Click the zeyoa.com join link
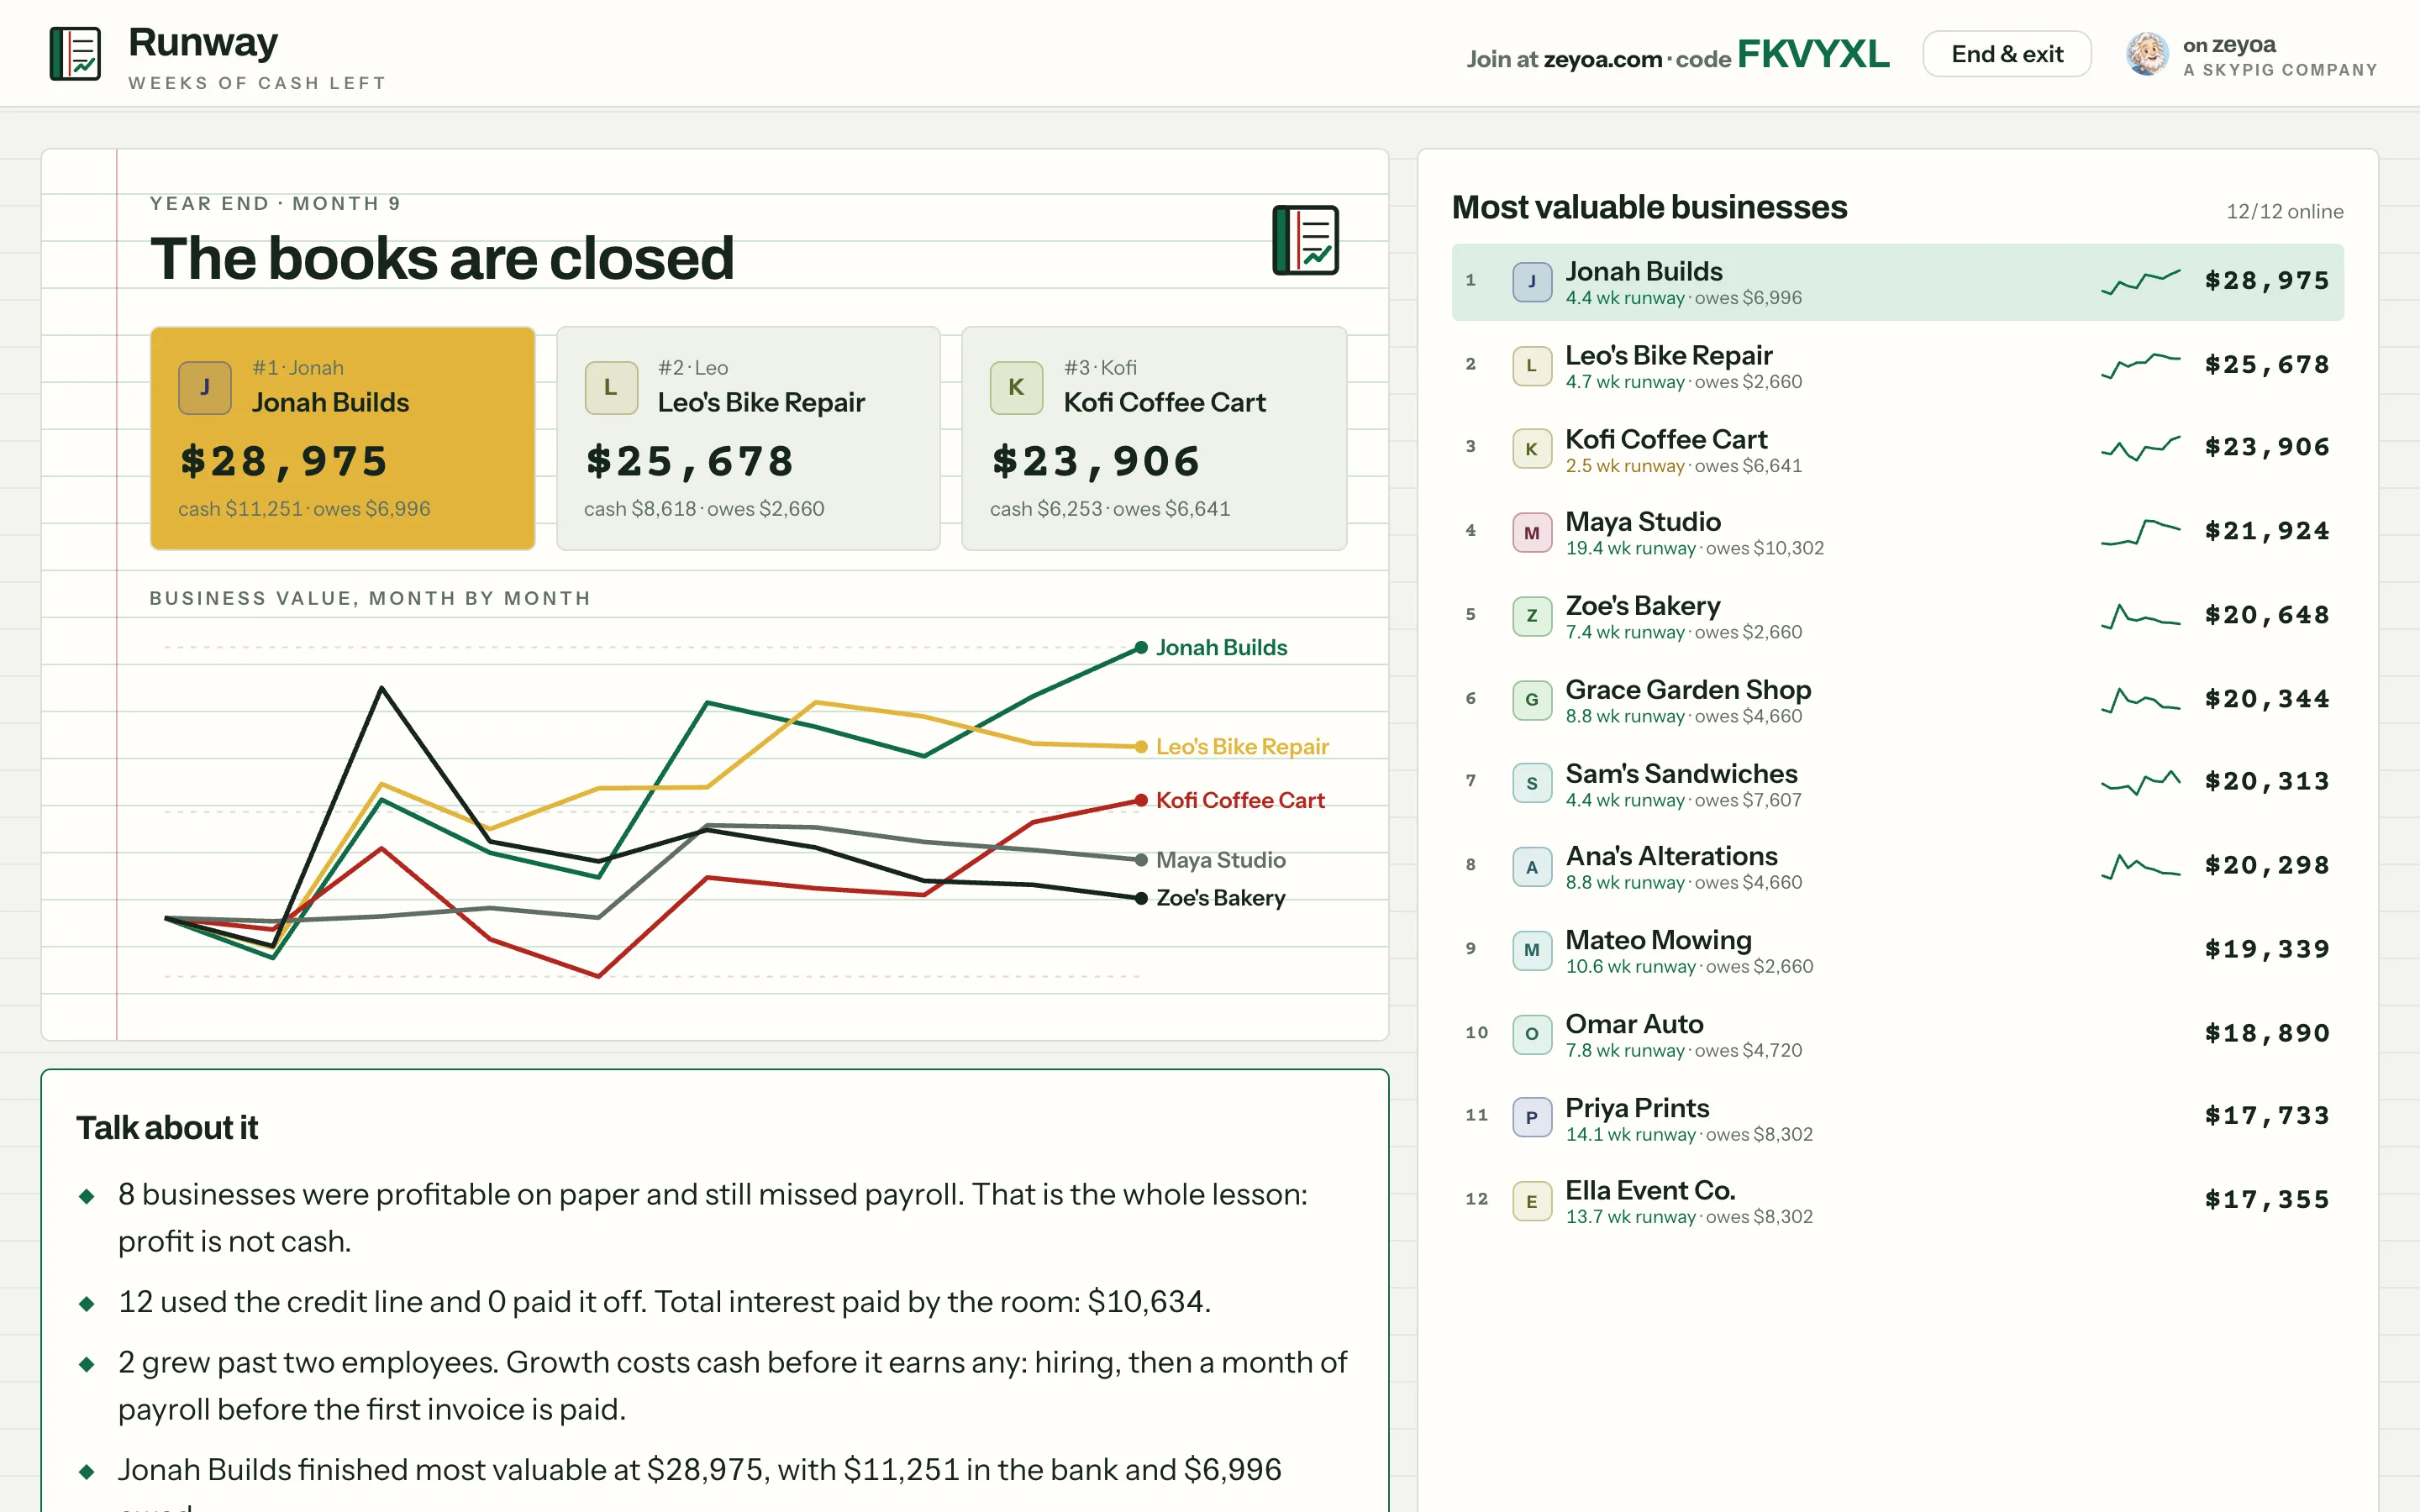Viewport: 2420px width, 1512px height. (1602, 59)
